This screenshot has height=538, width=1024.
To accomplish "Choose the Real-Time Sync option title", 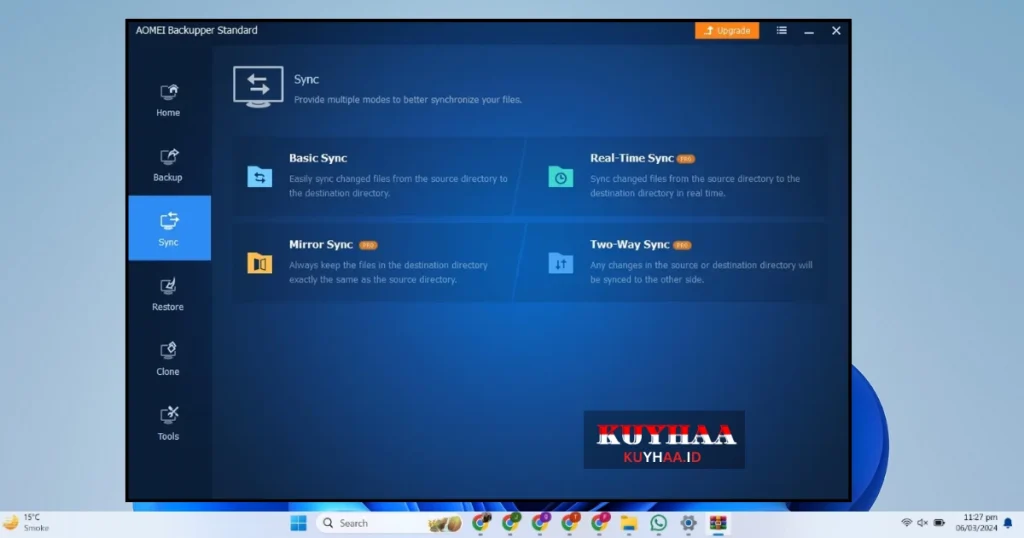I will pos(632,158).
